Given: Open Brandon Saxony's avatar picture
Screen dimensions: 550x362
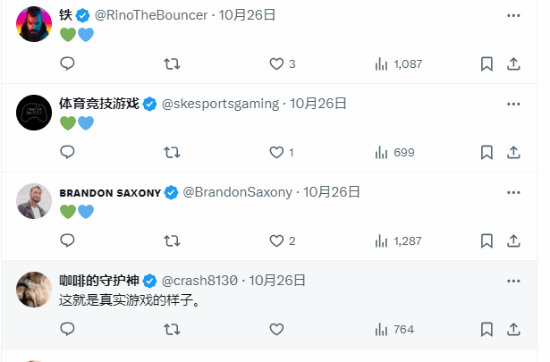Looking at the screenshot, I should (x=34, y=201).
